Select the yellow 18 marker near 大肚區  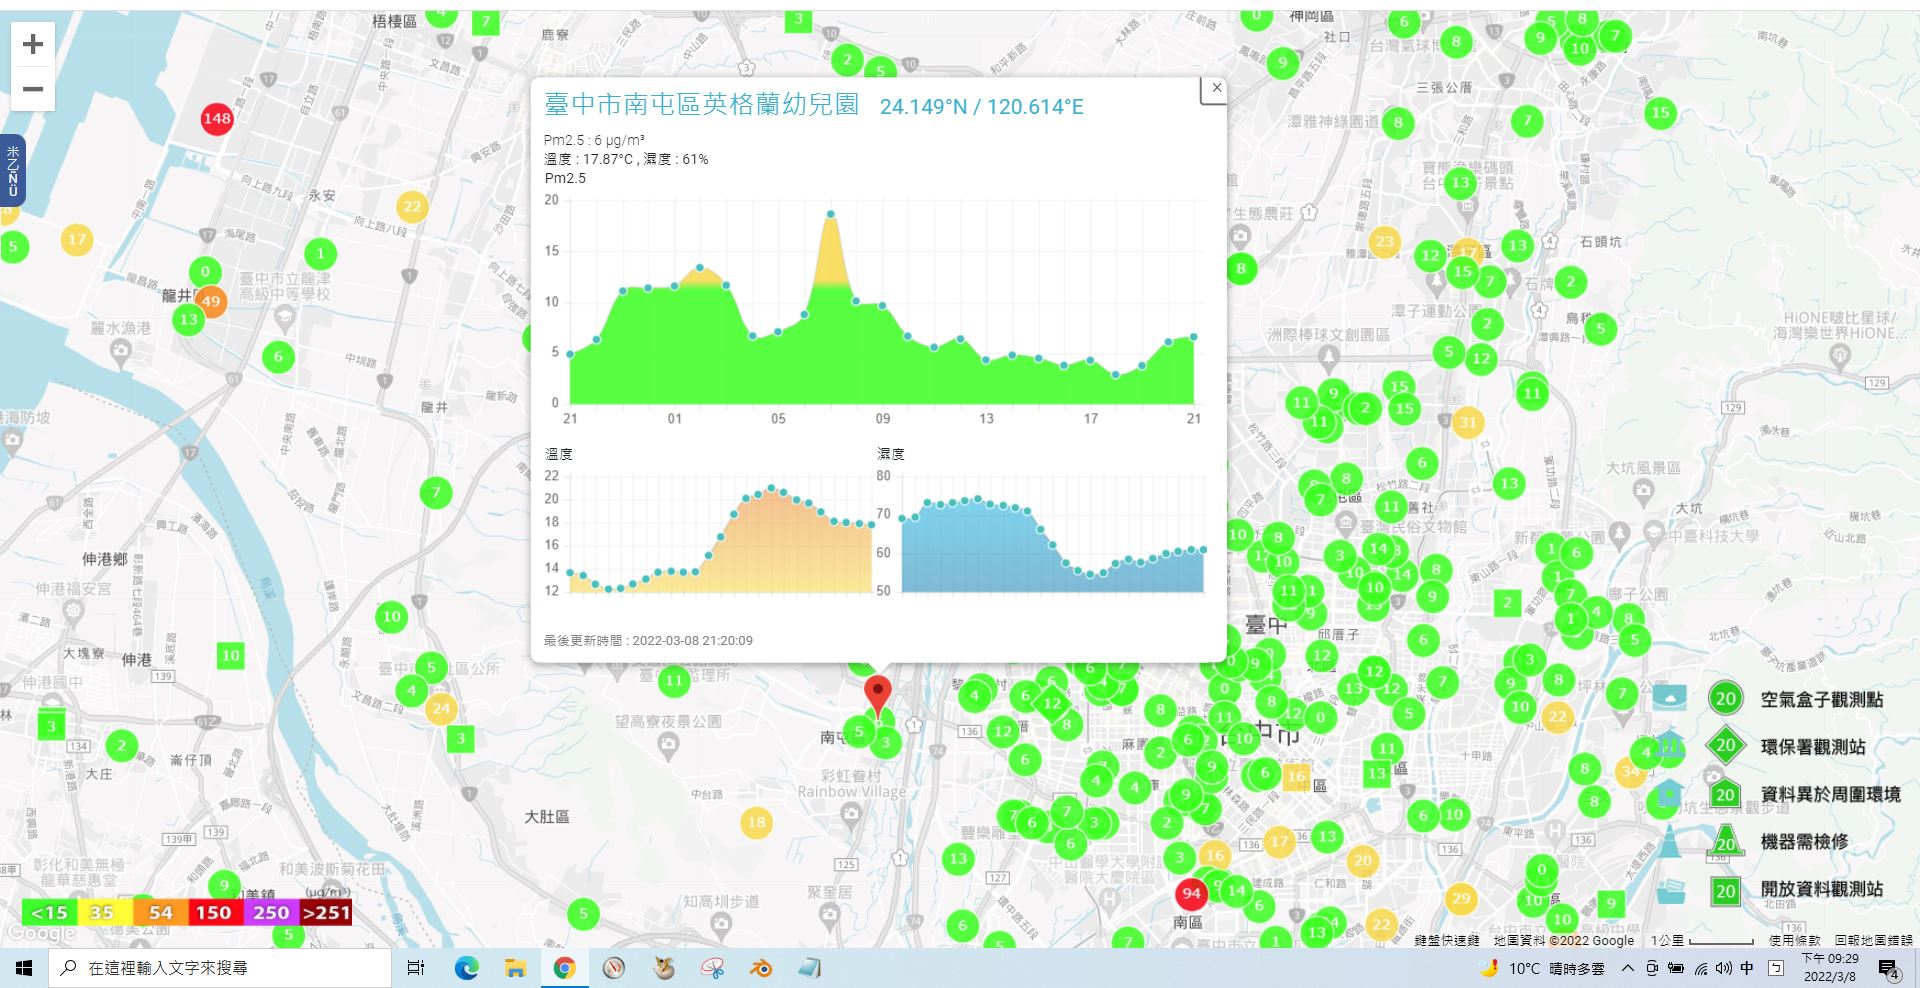click(x=756, y=823)
